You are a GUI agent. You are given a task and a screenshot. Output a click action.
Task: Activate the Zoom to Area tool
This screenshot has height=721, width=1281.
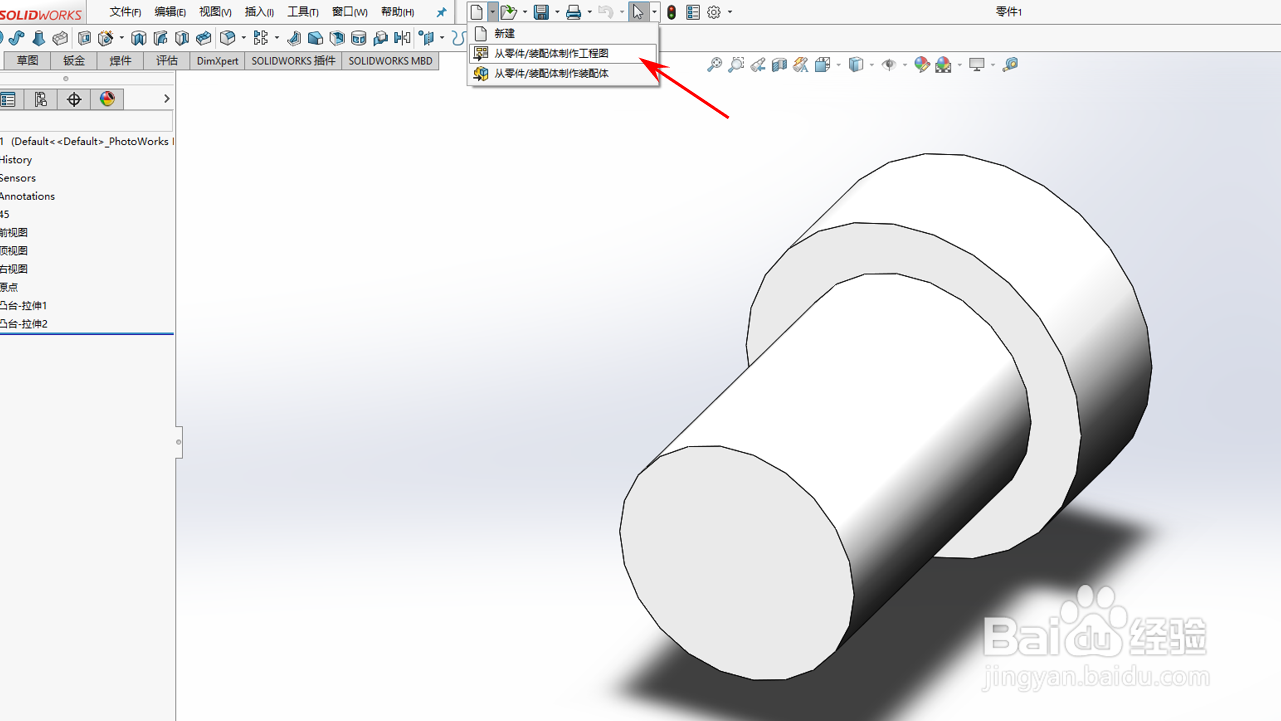point(735,64)
